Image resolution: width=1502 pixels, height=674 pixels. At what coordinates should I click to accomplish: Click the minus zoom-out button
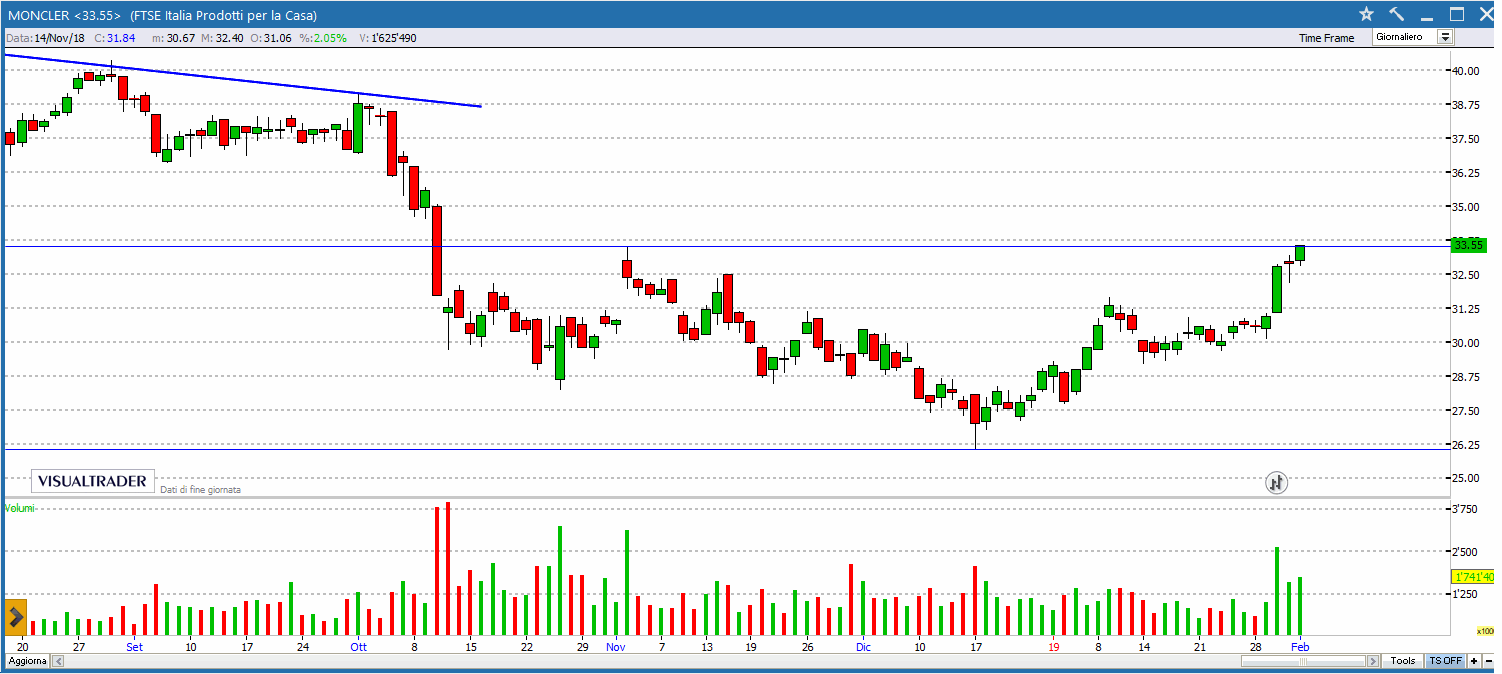[x=1488, y=661]
